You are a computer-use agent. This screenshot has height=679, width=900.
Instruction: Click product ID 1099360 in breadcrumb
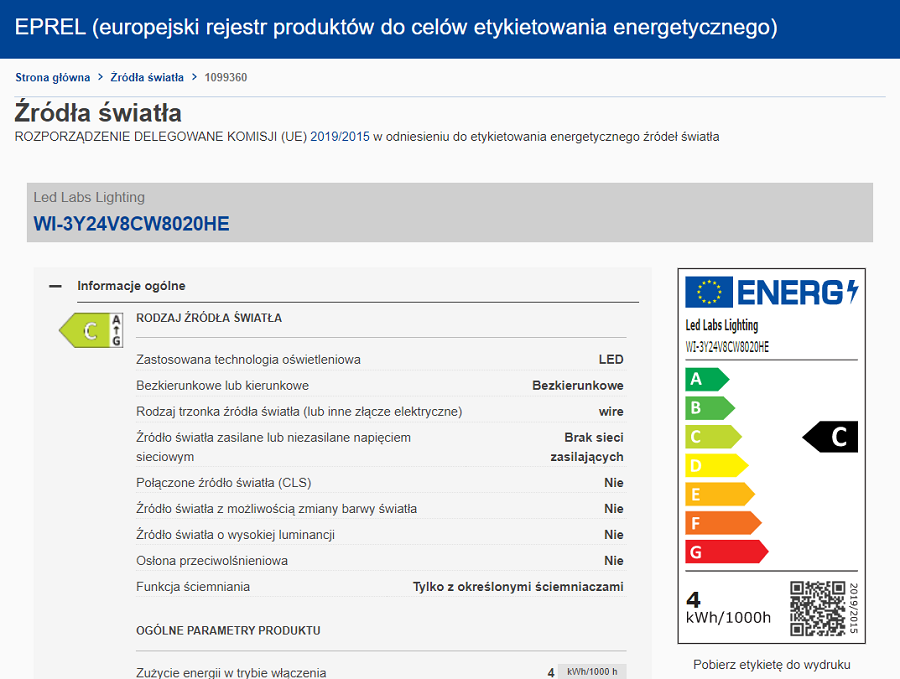pyautogui.click(x=226, y=77)
